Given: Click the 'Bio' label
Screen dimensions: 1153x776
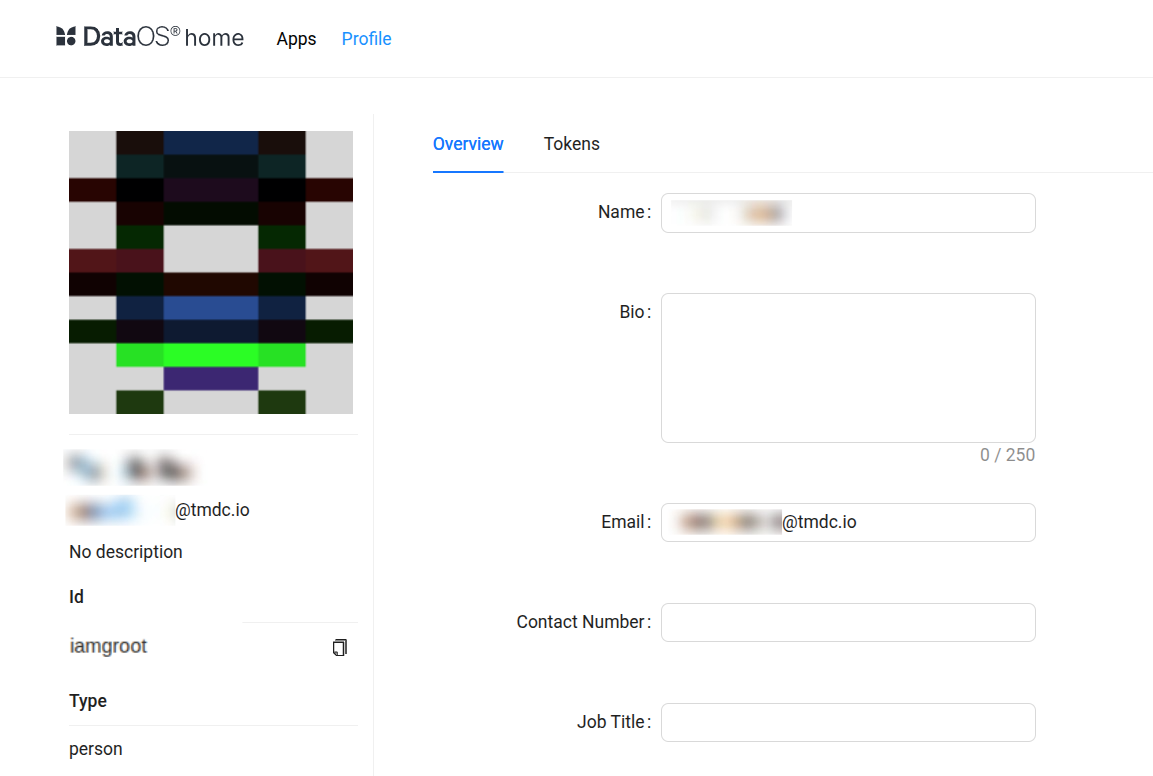Looking at the screenshot, I should click(x=635, y=312).
